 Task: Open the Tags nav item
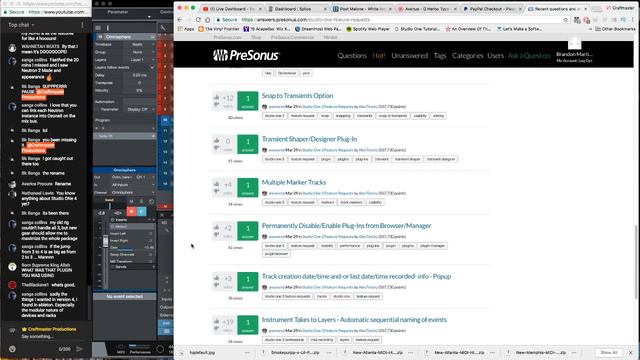(x=440, y=56)
